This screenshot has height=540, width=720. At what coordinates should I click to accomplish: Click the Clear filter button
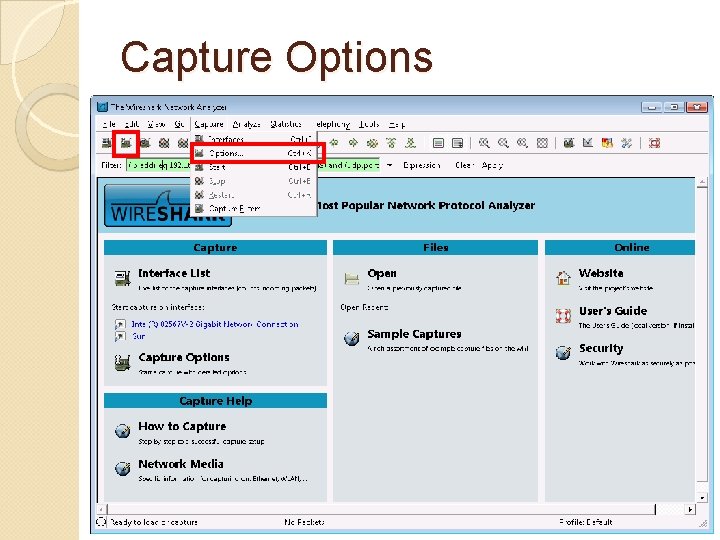pyautogui.click(x=465, y=165)
